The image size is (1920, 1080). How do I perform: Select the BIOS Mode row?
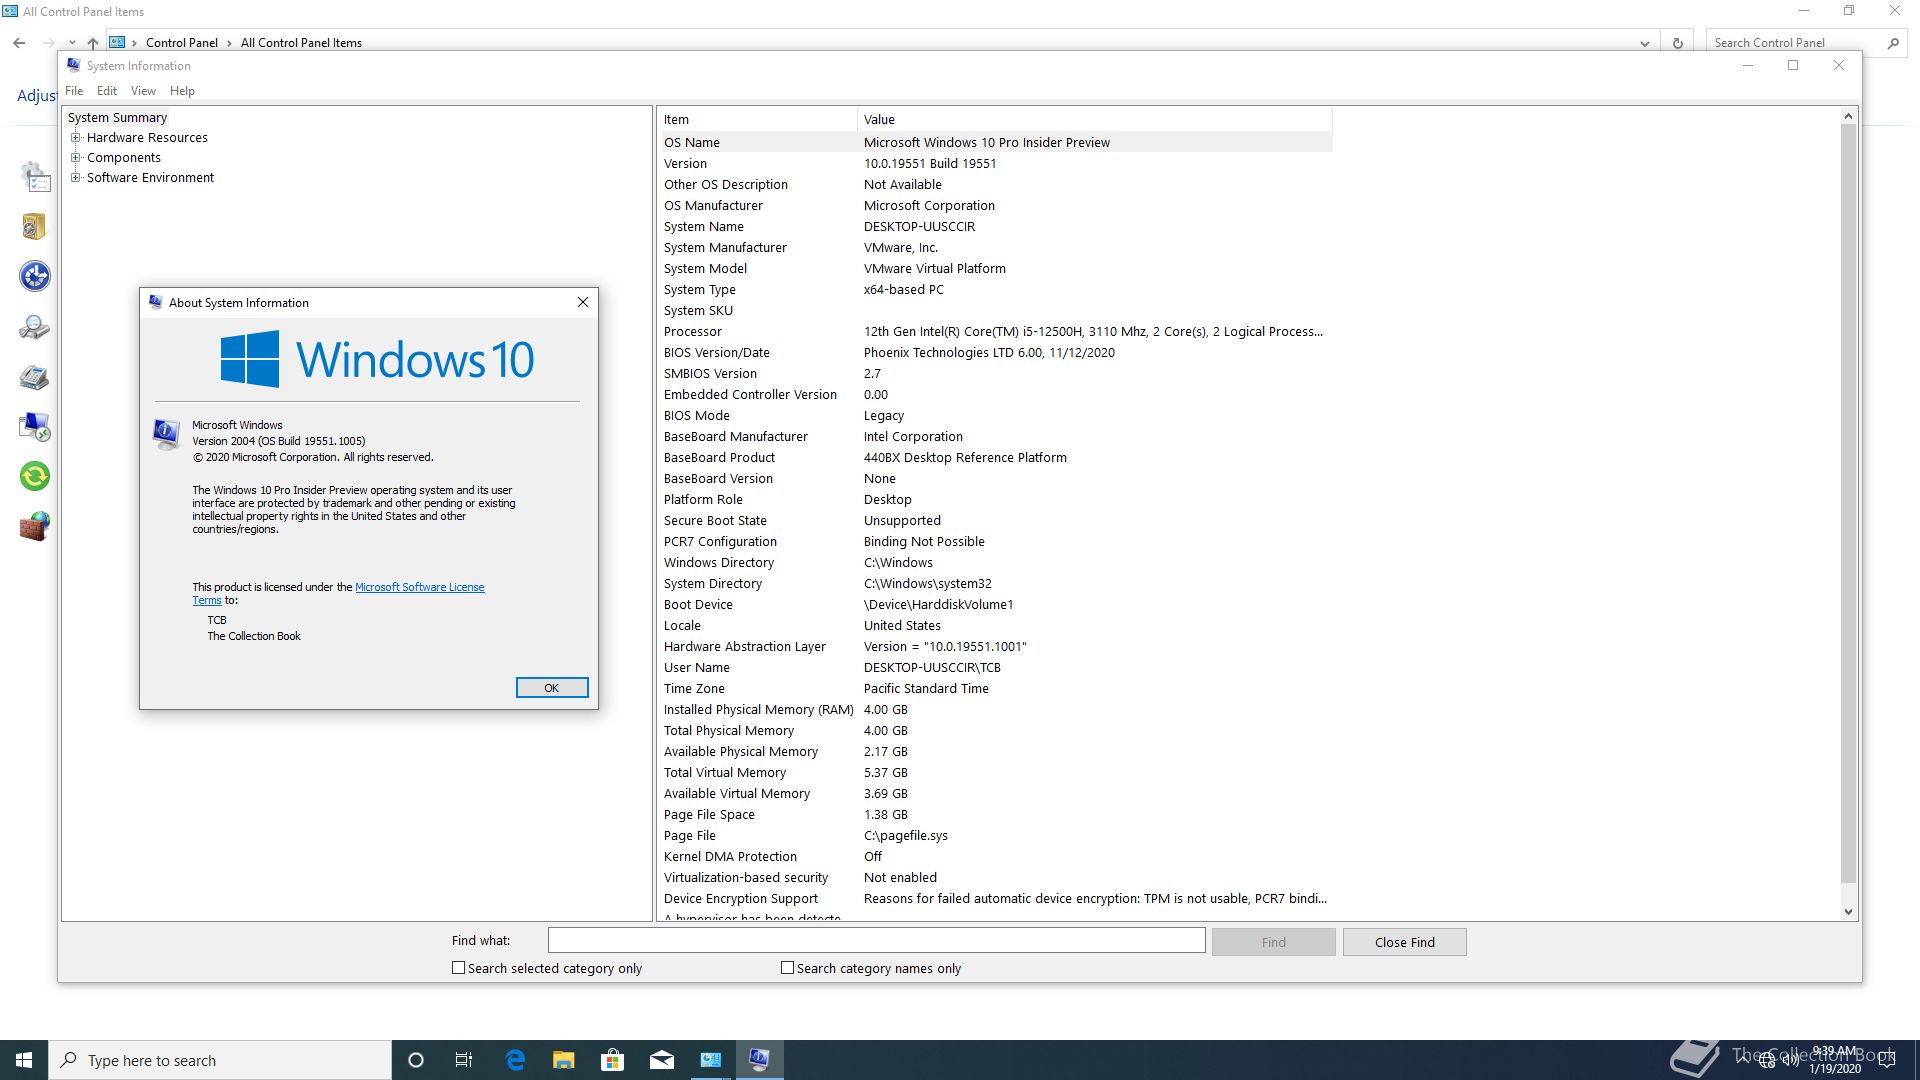coord(996,415)
